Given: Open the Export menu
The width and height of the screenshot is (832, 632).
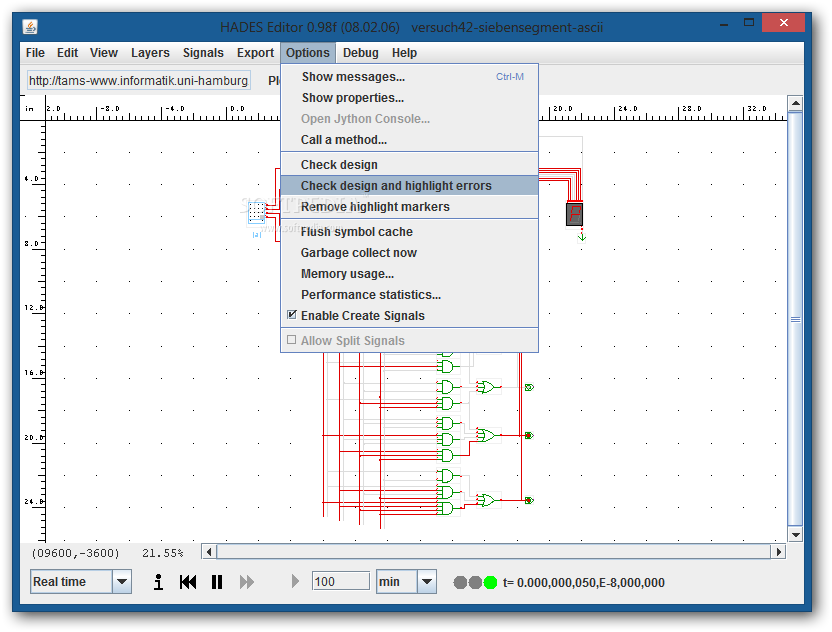Looking at the screenshot, I should pyautogui.click(x=255, y=53).
